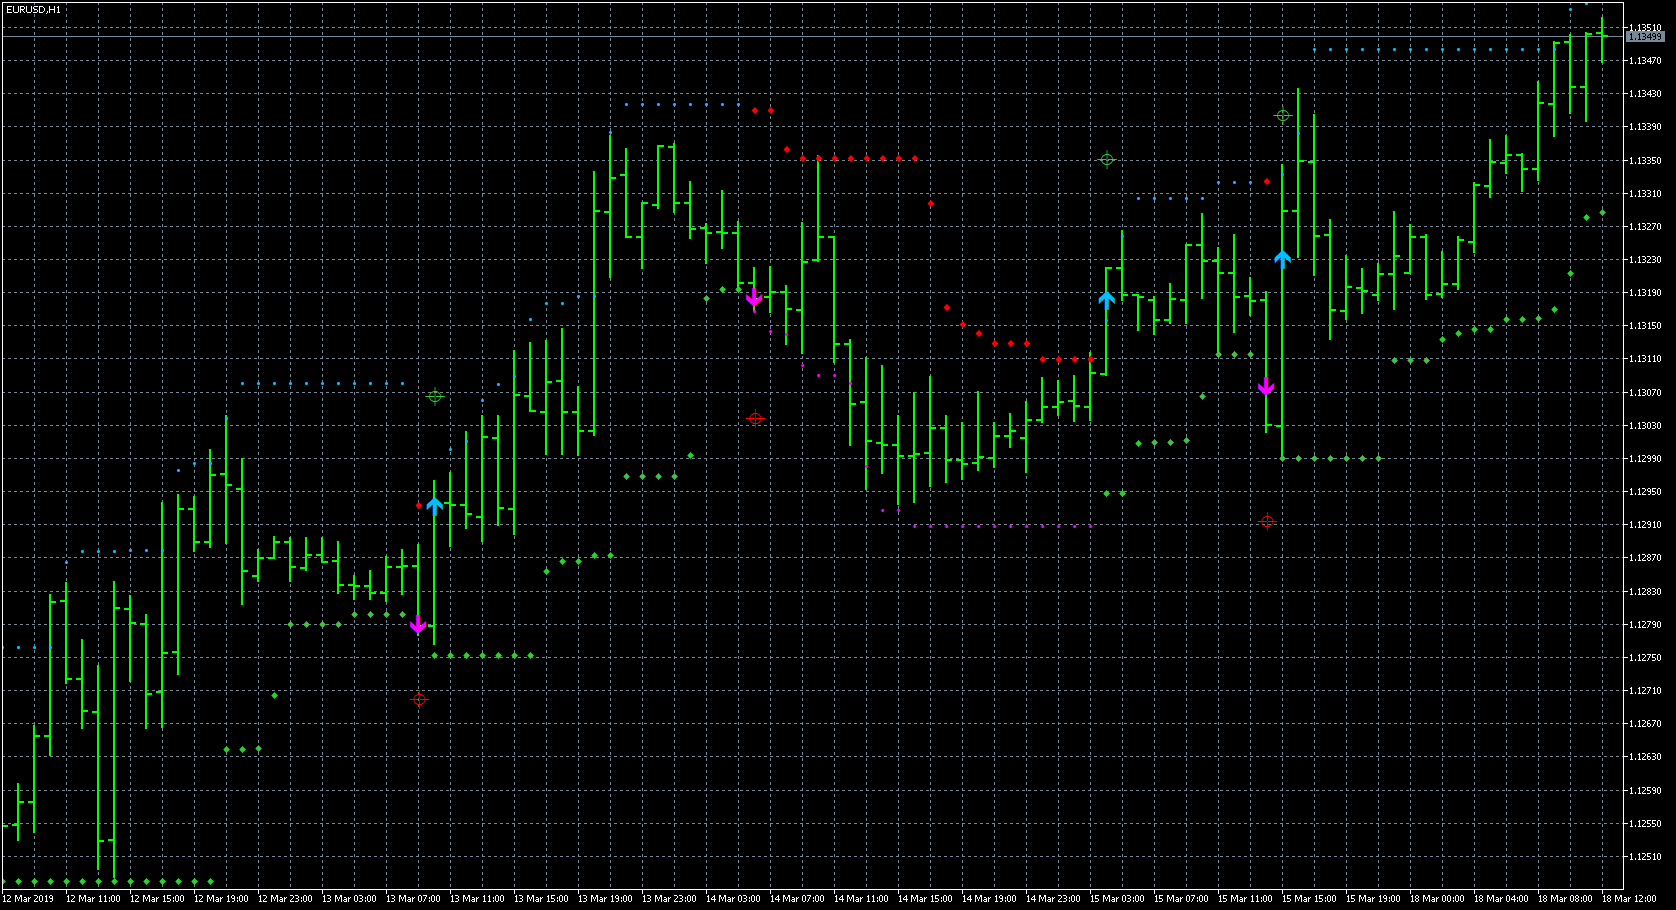Image resolution: width=1676 pixels, height=910 pixels.
Task: Toggle the cyan up arrow near 15 Mar 15:00
Action: [x=1283, y=258]
